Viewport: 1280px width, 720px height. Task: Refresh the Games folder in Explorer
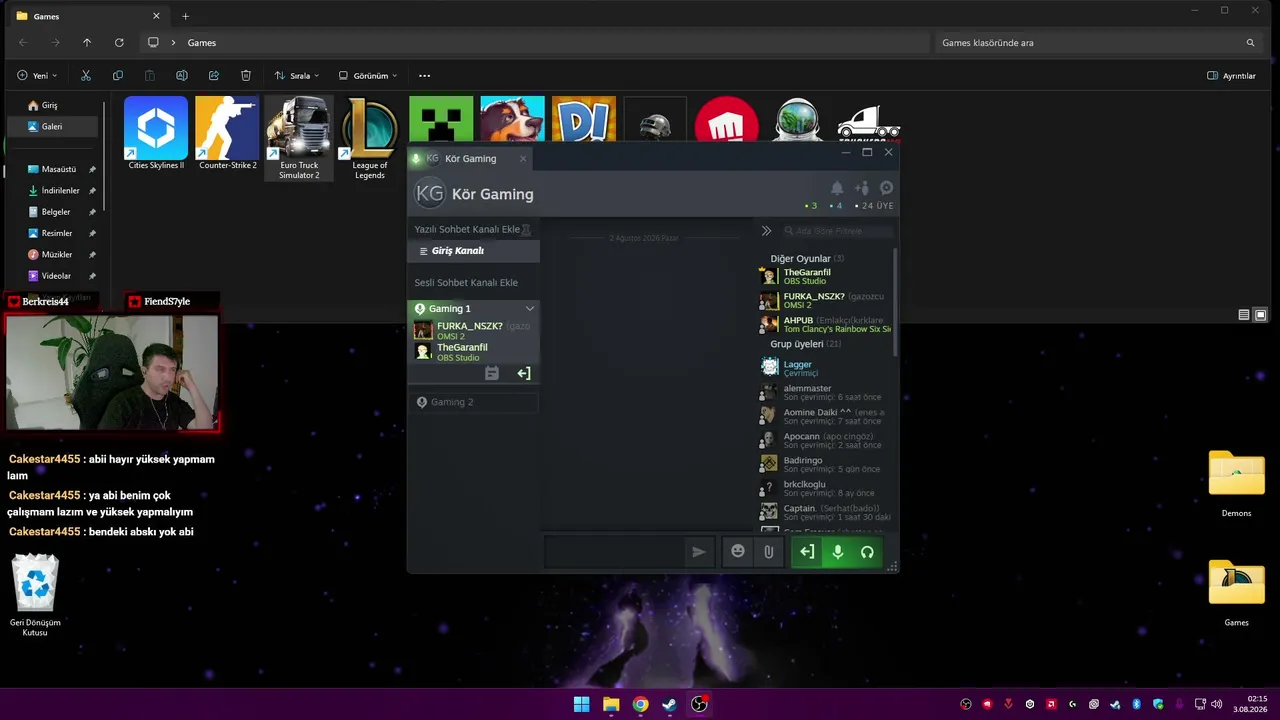[x=119, y=43]
